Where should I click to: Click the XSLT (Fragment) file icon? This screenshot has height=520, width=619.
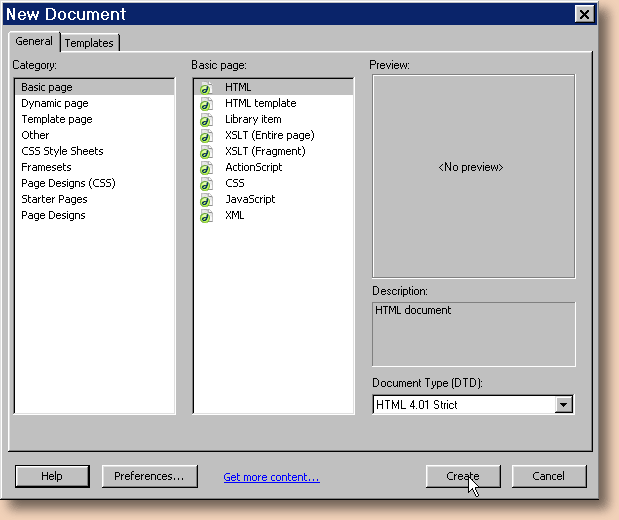tap(206, 152)
